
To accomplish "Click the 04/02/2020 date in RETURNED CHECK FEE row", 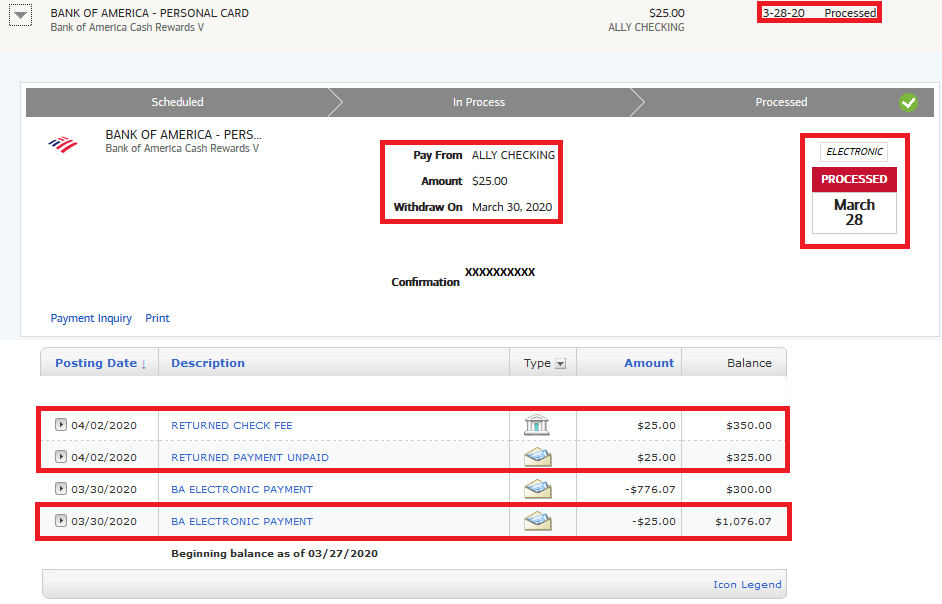I will (x=104, y=426).
